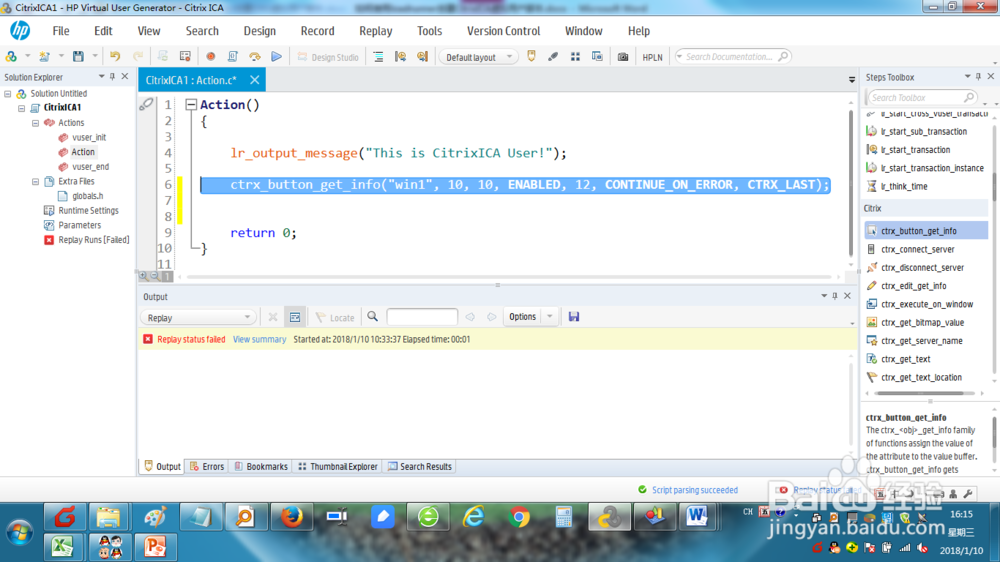Click the camera snapshot toolbar icon

click(623, 57)
